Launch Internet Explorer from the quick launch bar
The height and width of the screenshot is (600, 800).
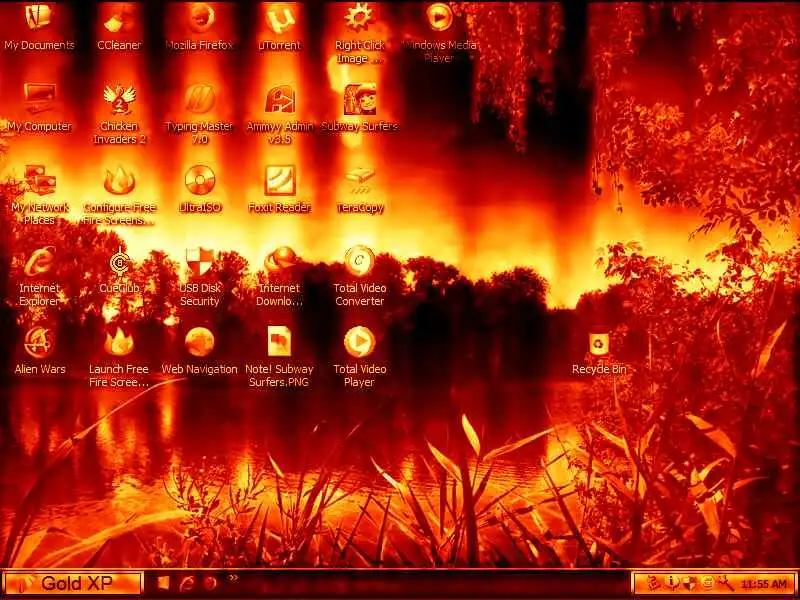tap(187, 582)
